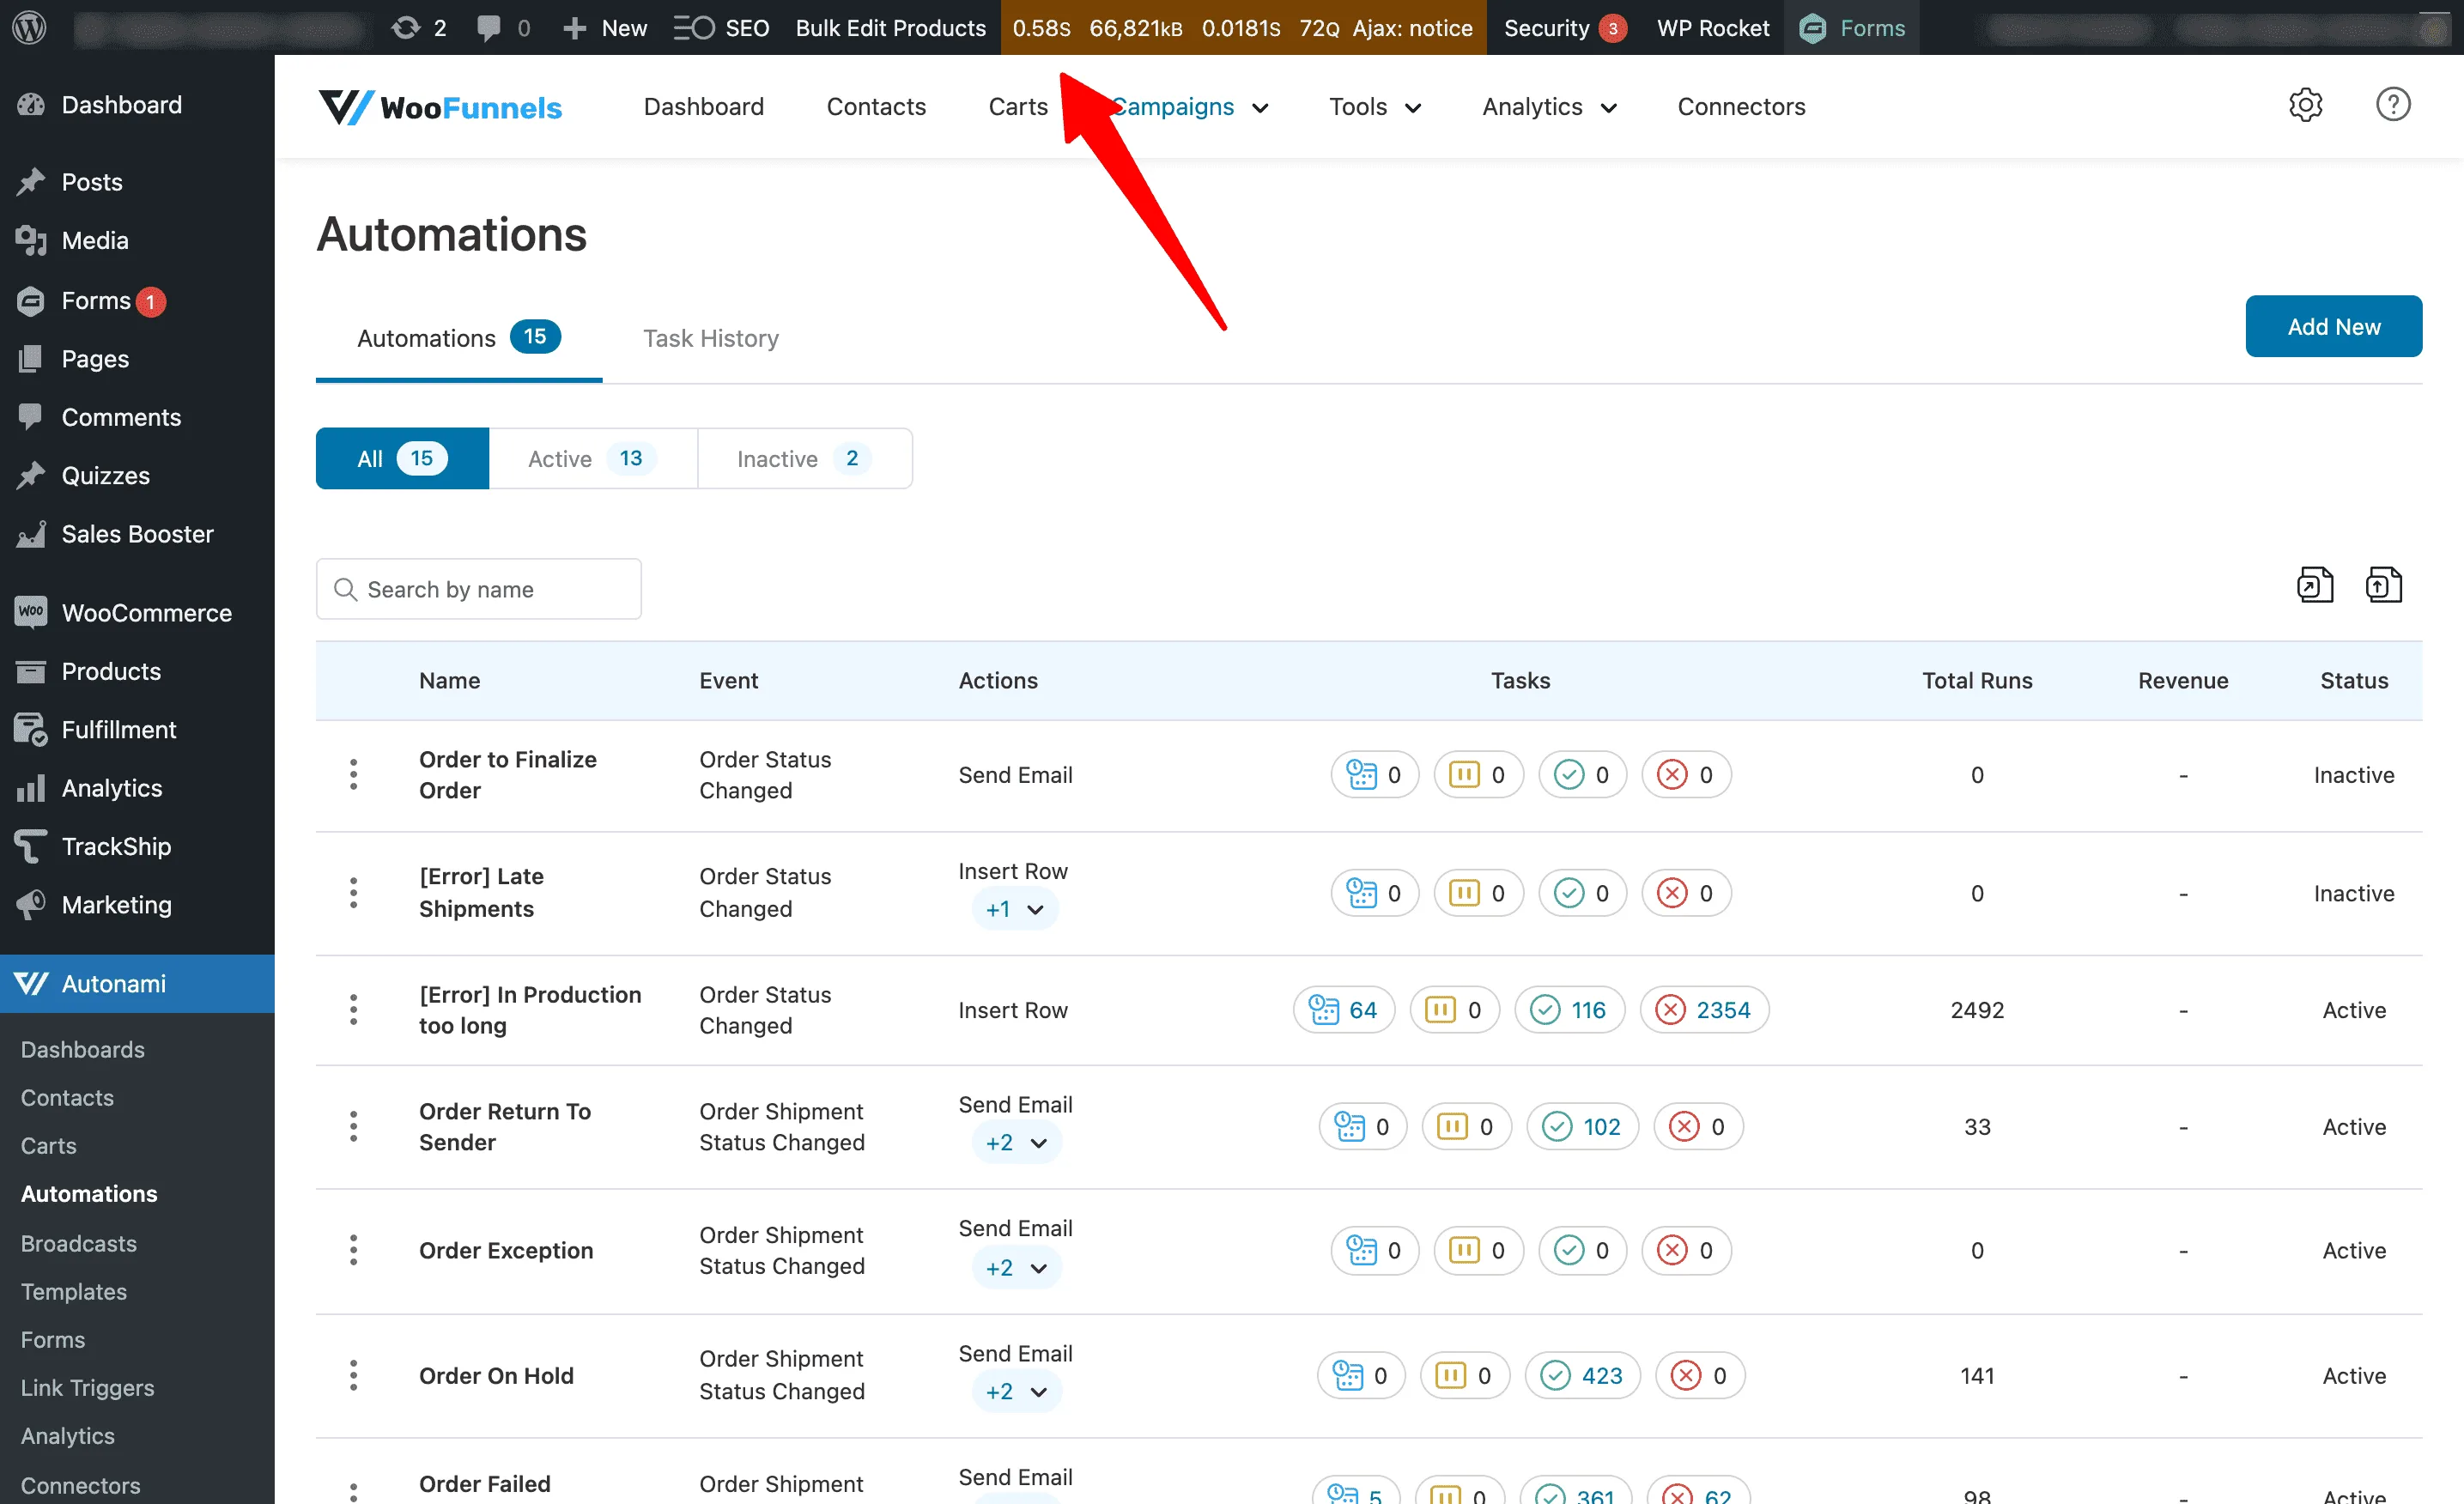Viewport: 2464px width, 1504px height.
Task: Open Media in the WordPress sidebar
Action: click(x=95, y=240)
